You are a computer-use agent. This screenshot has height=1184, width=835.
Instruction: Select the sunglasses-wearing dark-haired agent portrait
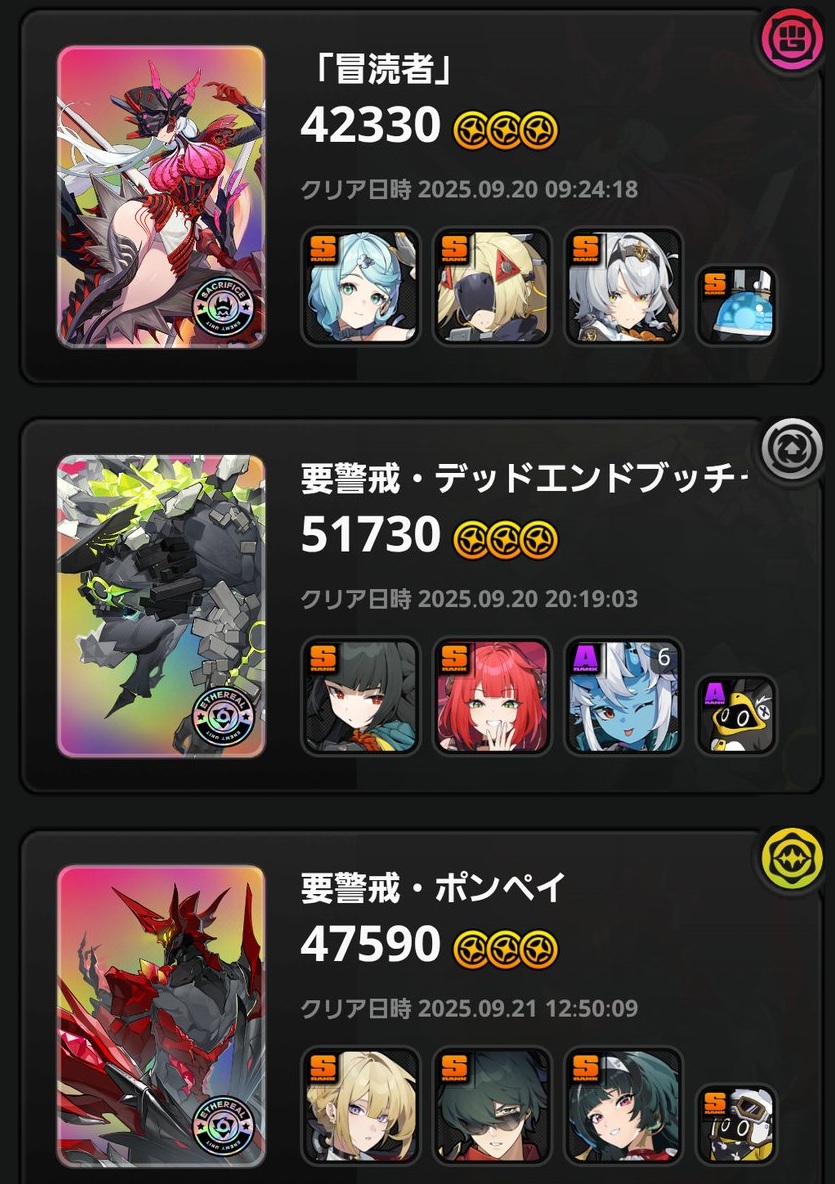tap(491, 1105)
